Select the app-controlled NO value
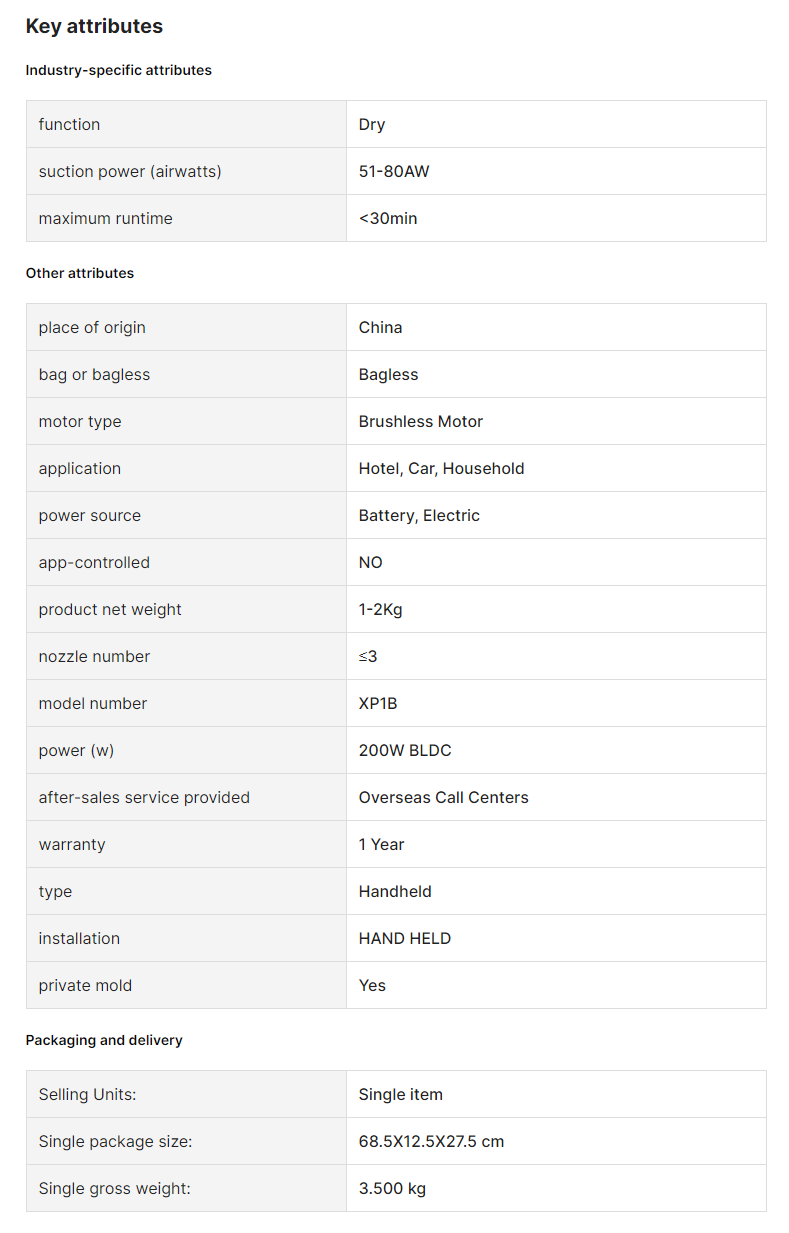Screen dimensions: 789x1233 (x=371, y=563)
